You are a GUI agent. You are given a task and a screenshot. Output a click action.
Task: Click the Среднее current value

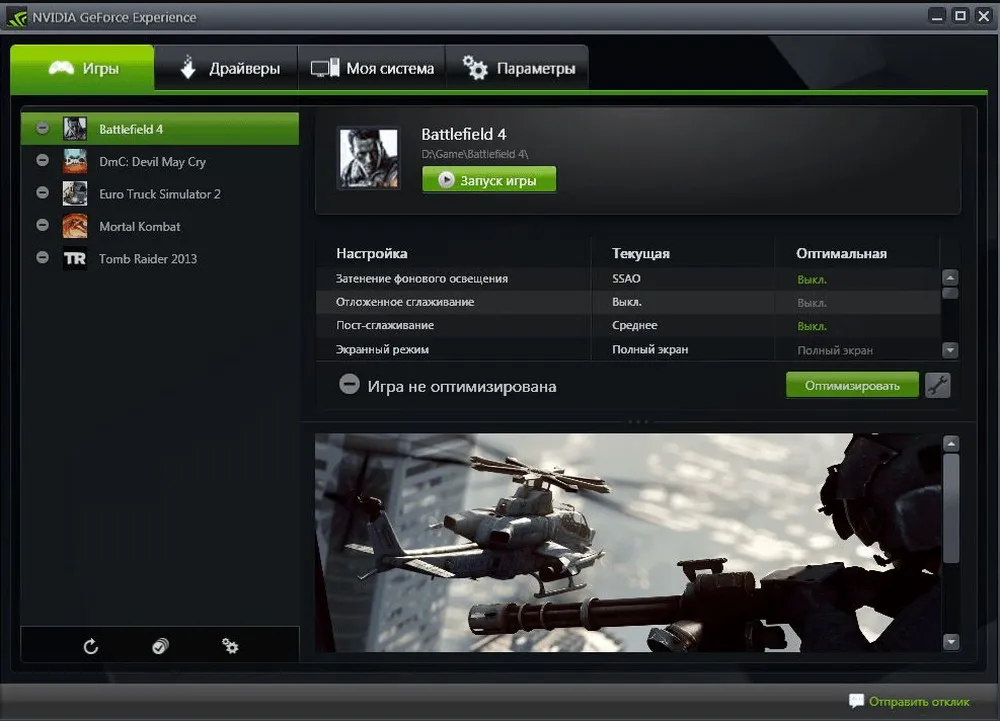point(635,325)
